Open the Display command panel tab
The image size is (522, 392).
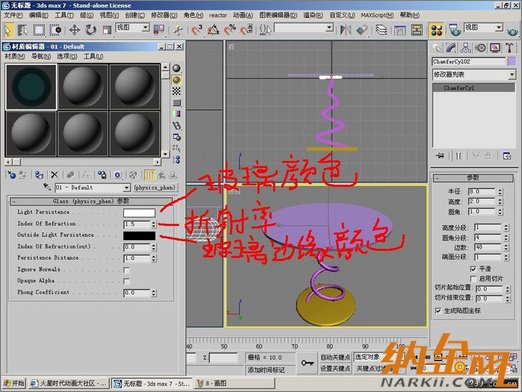click(495, 48)
